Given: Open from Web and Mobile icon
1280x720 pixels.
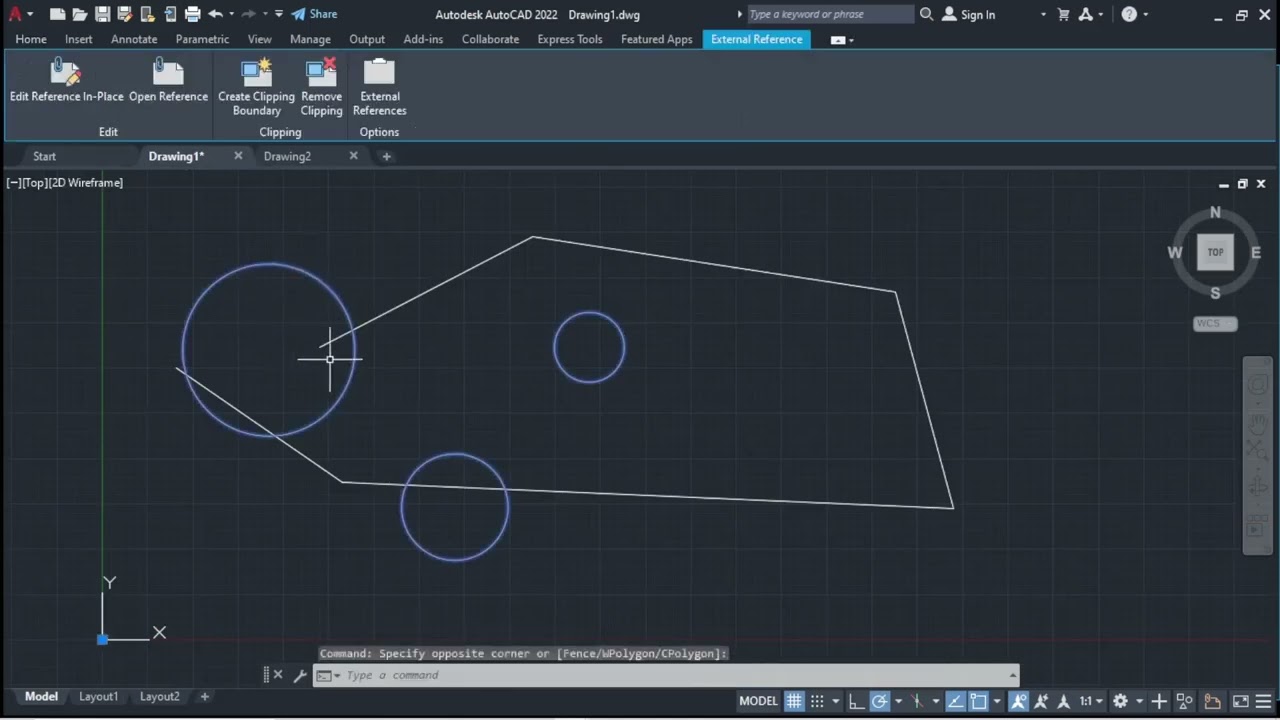Looking at the screenshot, I should (x=147, y=15).
